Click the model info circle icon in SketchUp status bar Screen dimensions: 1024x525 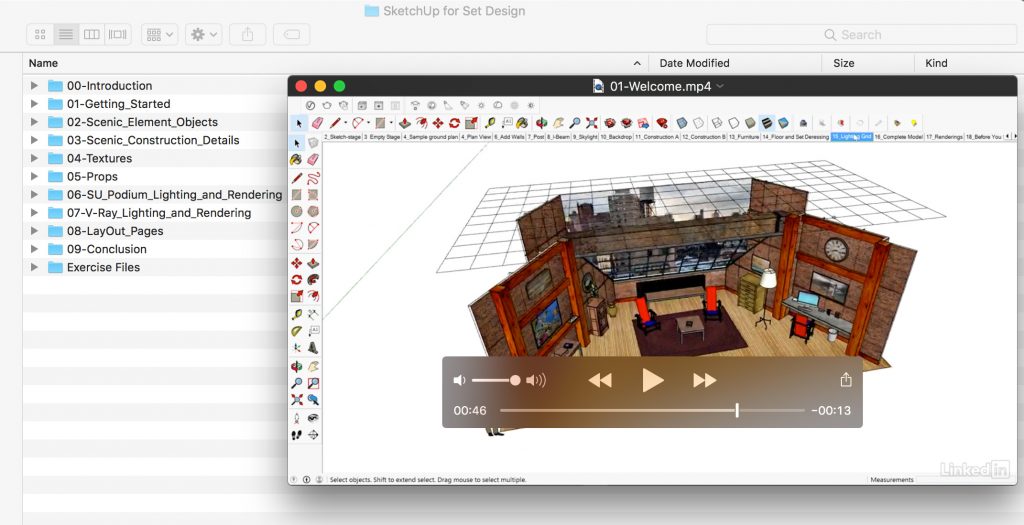pos(306,479)
